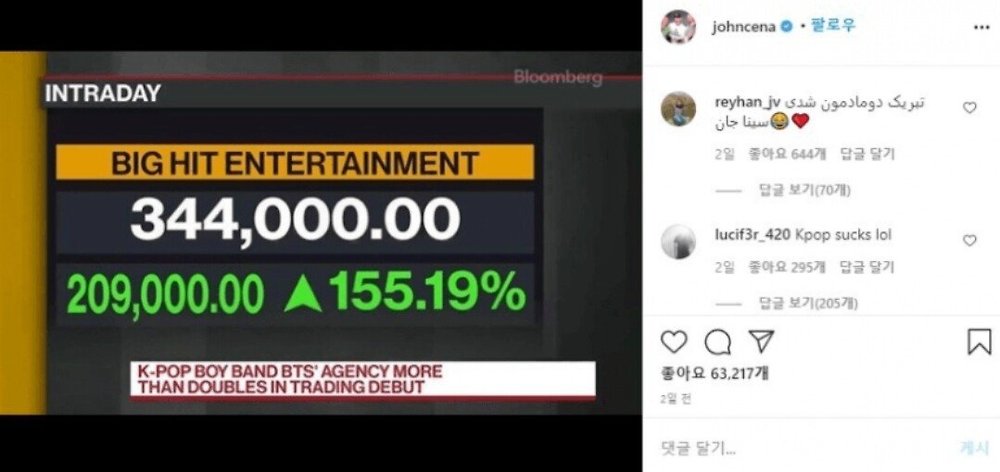Screen dimensions: 1000x472
Task: Reply to reyhan_jv's comment
Action: 867,154
